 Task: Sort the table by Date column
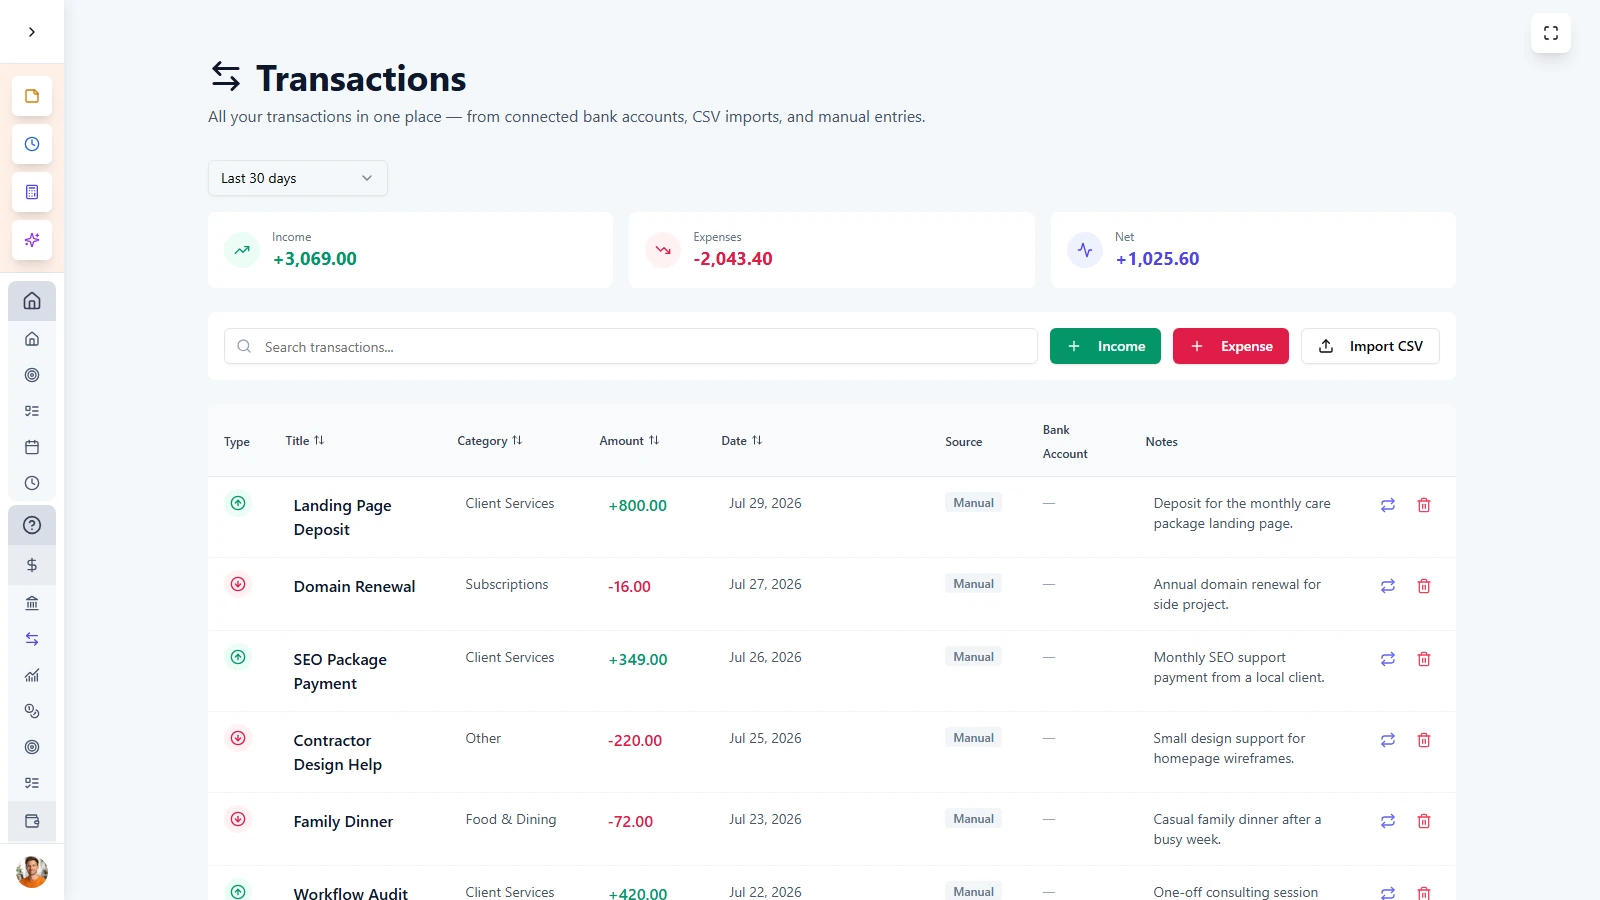click(742, 441)
